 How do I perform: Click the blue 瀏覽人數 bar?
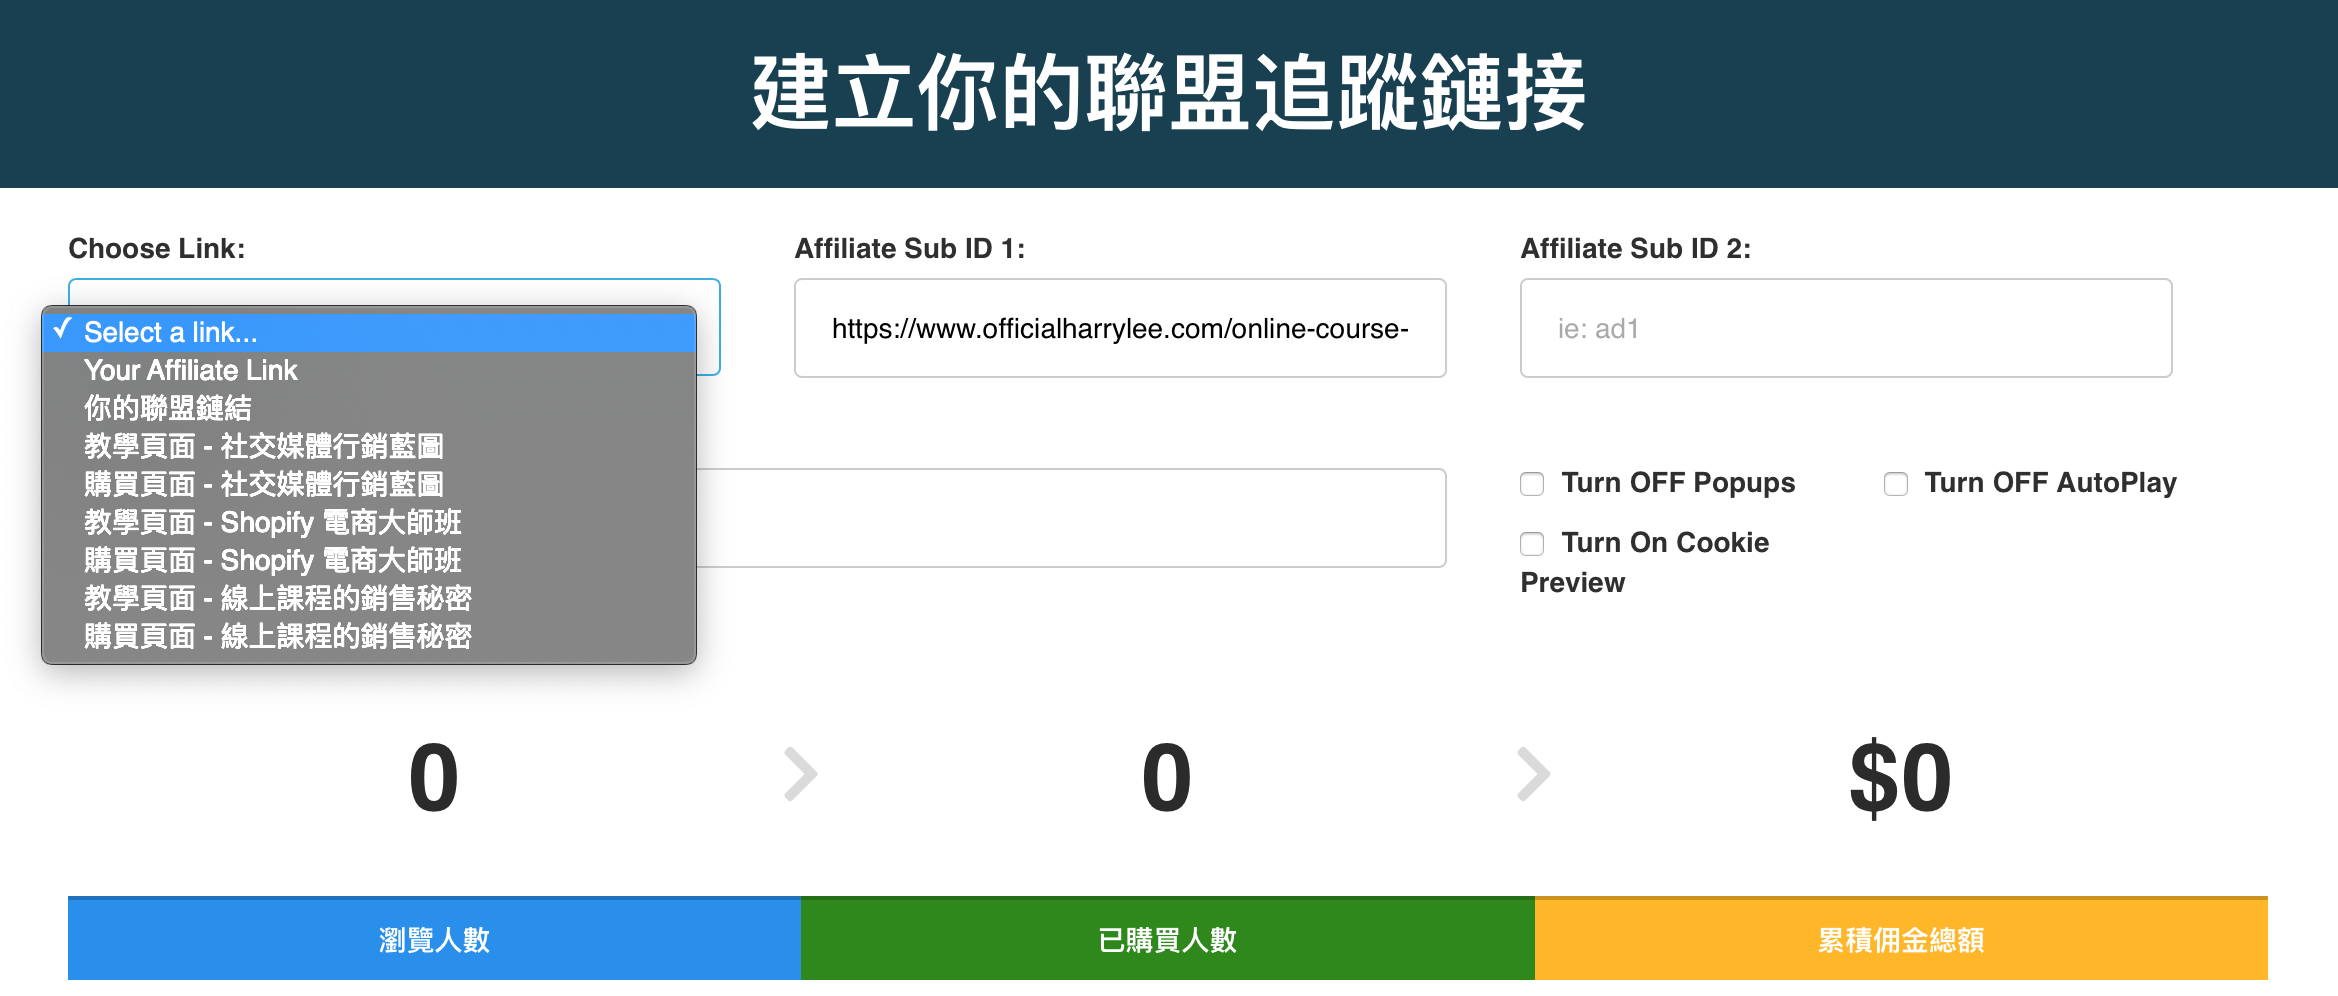pyautogui.click(x=434, y=938)
